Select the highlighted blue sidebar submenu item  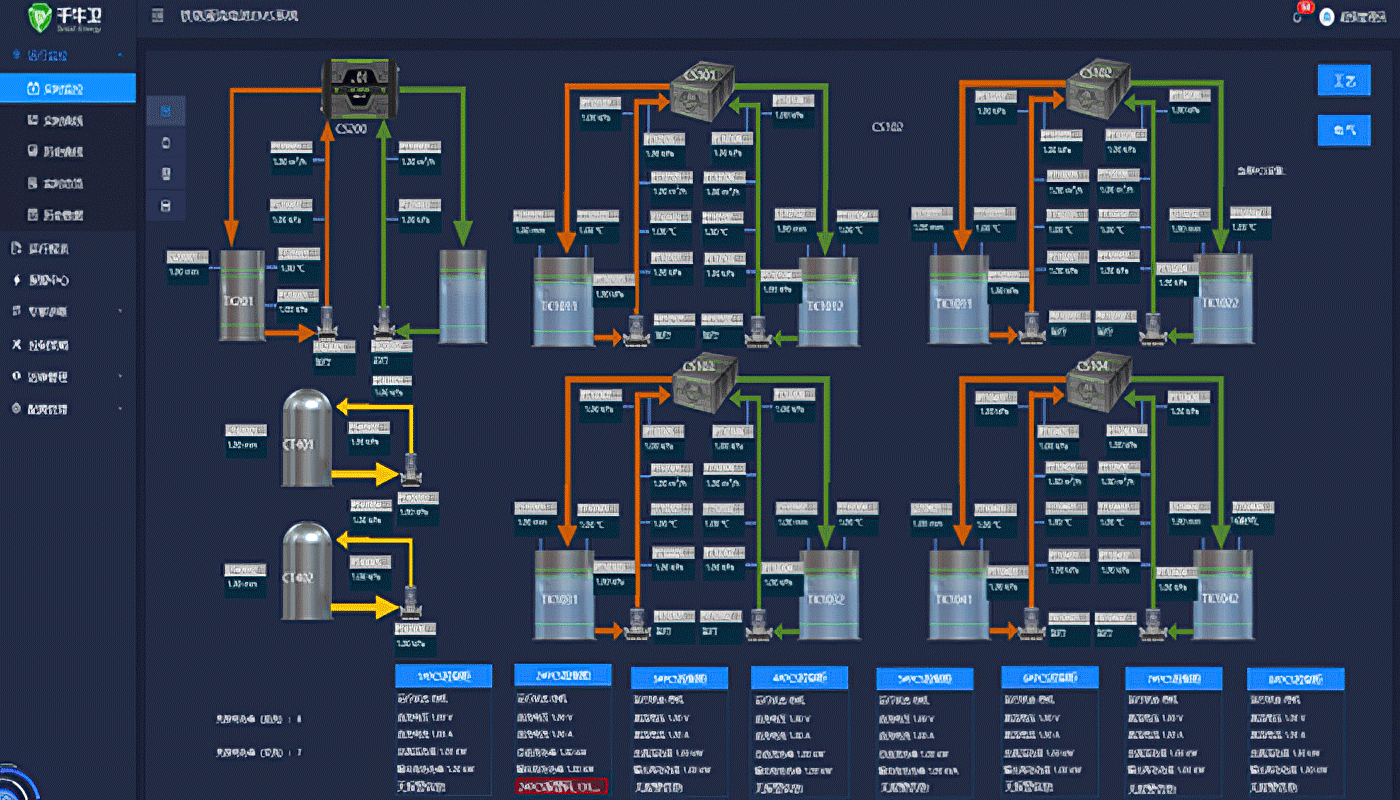pyautogui.click(x=67, y=88)
